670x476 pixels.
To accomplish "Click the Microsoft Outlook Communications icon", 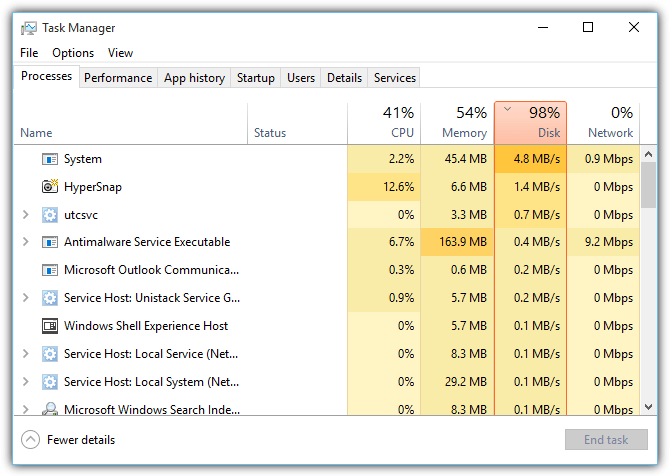I will [50, 270].
